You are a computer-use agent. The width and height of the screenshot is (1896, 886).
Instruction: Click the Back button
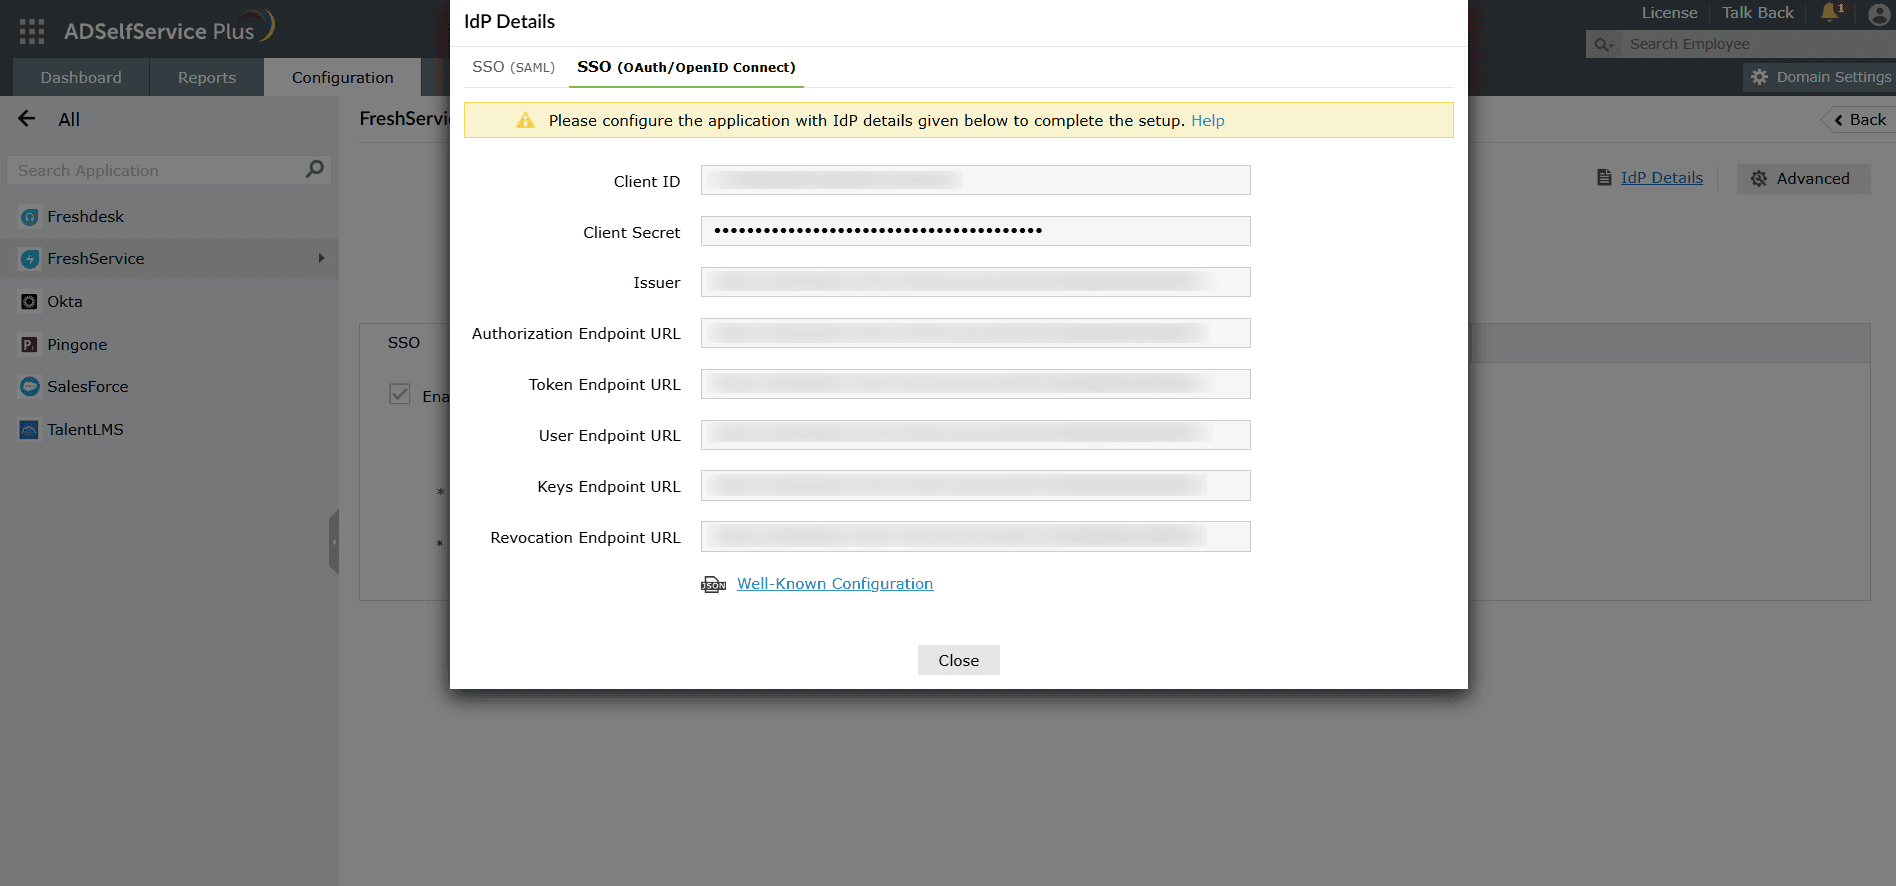tap(1859, 120)
